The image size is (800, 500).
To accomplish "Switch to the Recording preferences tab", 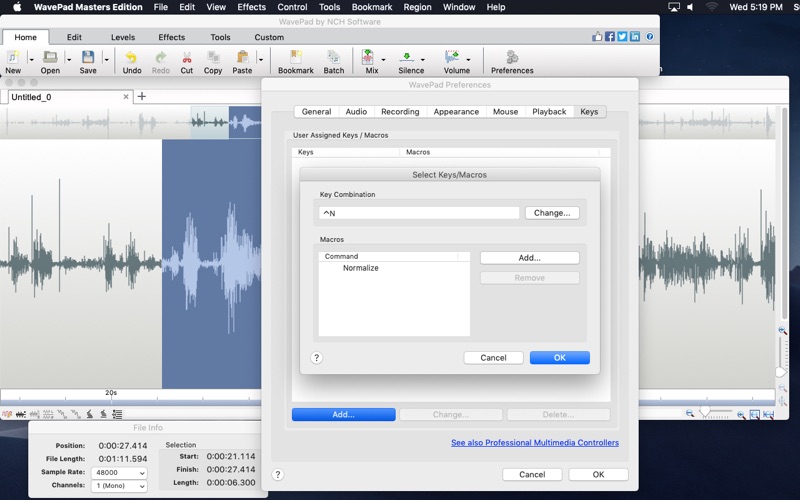I will pyautogui.click(x=400, y=112).
